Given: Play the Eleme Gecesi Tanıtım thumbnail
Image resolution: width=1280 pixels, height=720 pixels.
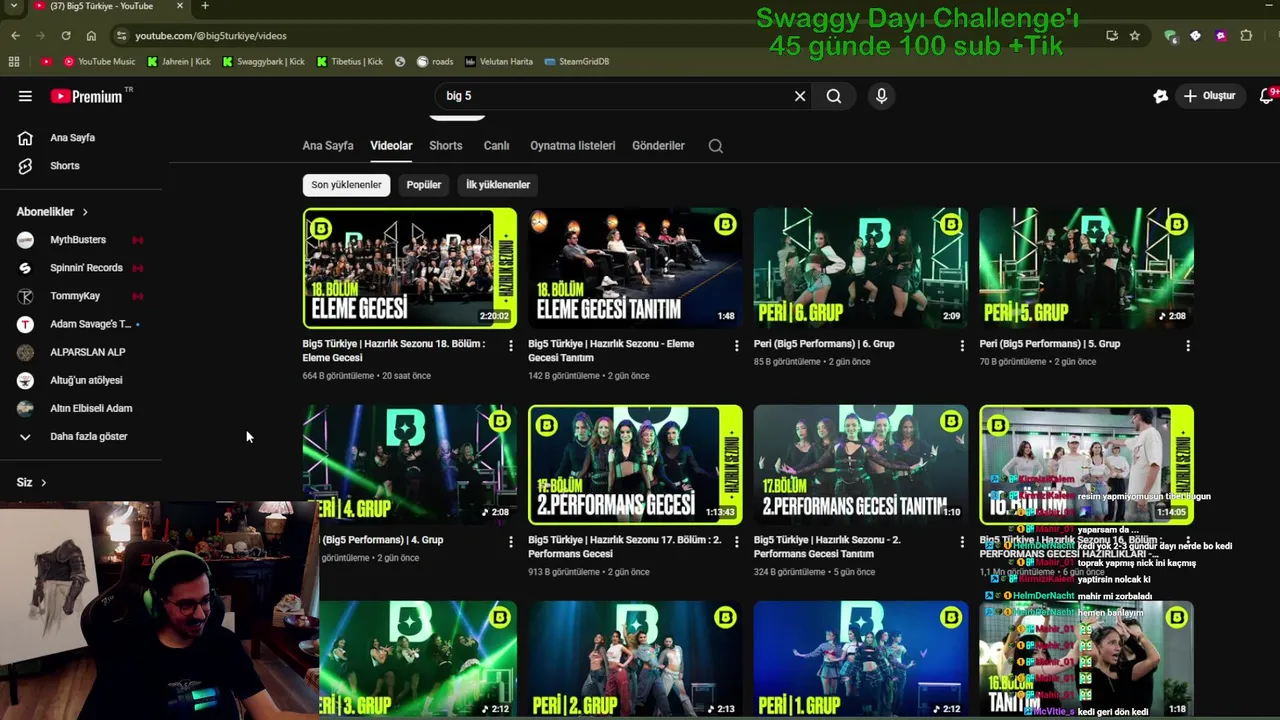Looking at the screenshot, I should pyautogui.click(x=635, y=268).
